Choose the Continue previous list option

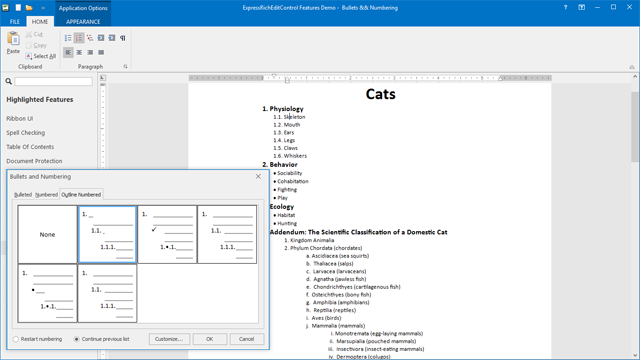click(101, 339)
